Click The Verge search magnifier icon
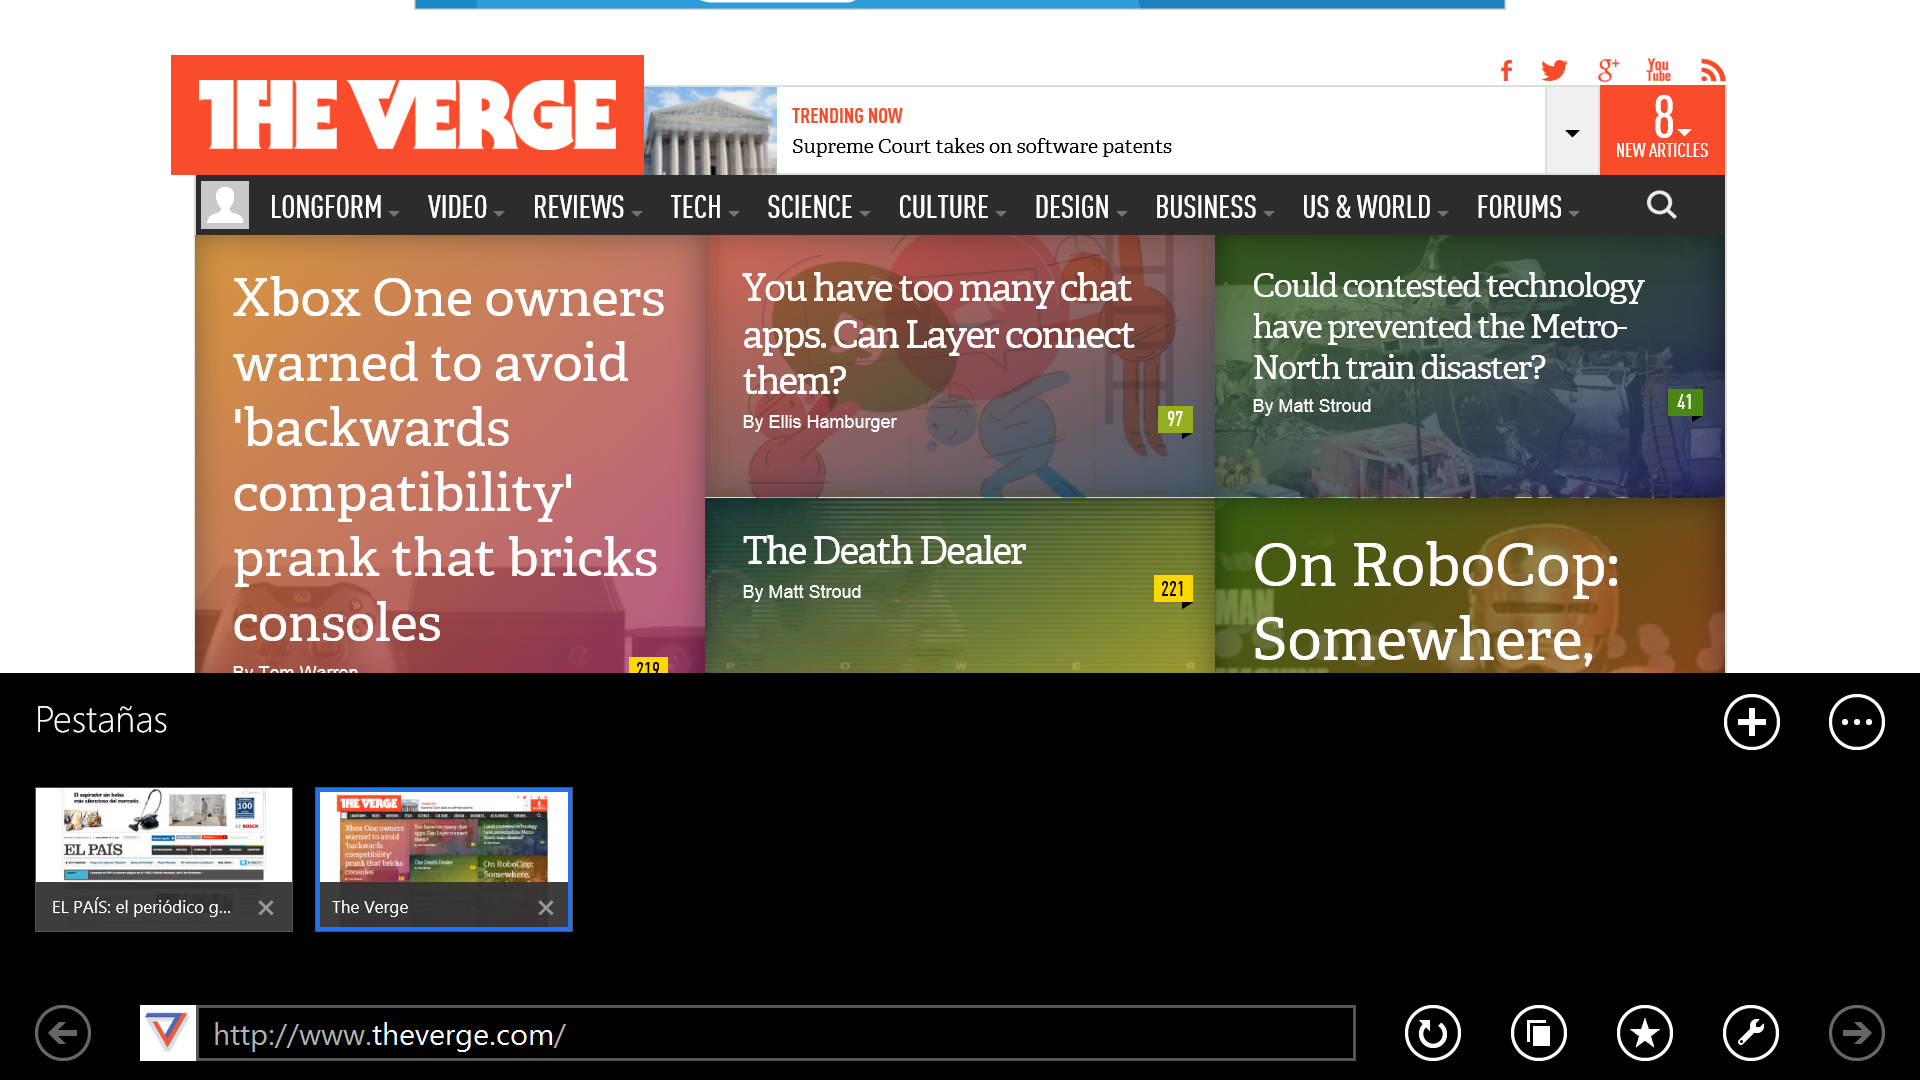 pyautogui.click(x=1661, y=205)
